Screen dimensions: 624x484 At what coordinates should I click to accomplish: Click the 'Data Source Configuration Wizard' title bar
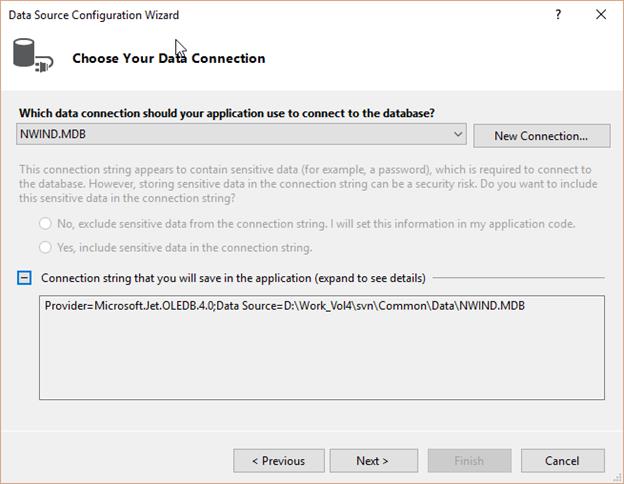point(94,15)
